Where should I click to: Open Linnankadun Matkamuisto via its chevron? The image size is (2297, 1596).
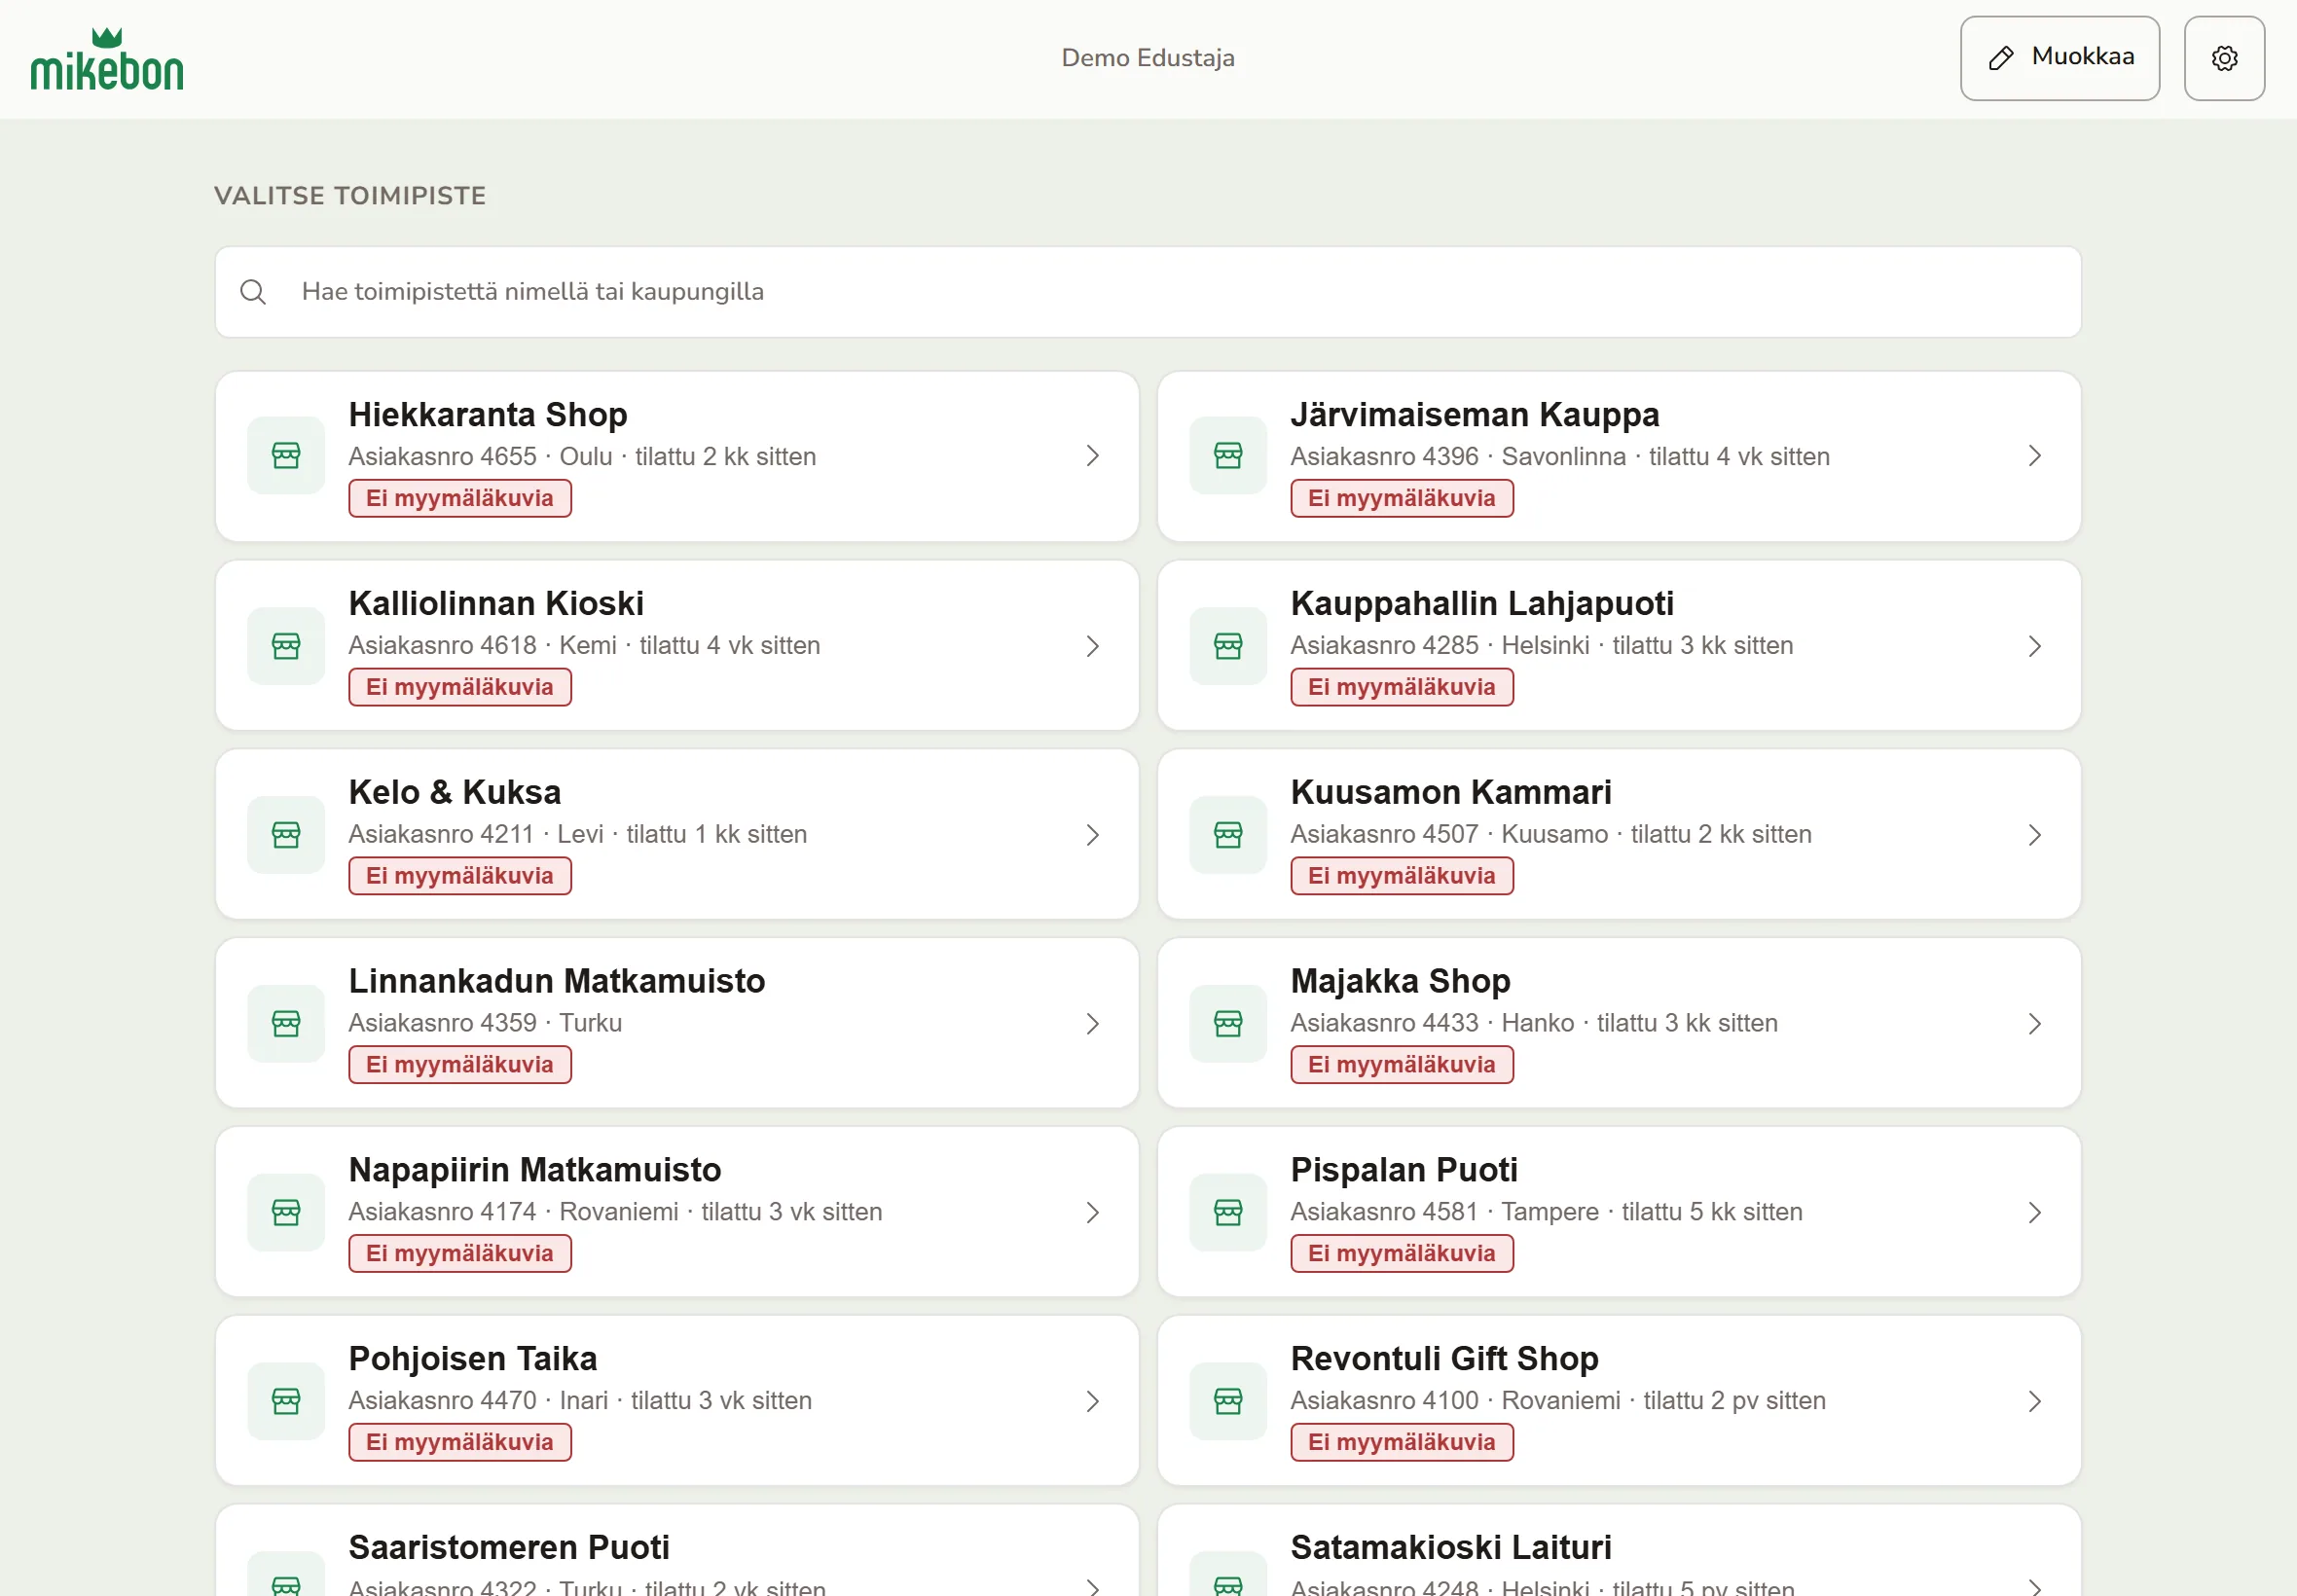coord(1092,1024)
